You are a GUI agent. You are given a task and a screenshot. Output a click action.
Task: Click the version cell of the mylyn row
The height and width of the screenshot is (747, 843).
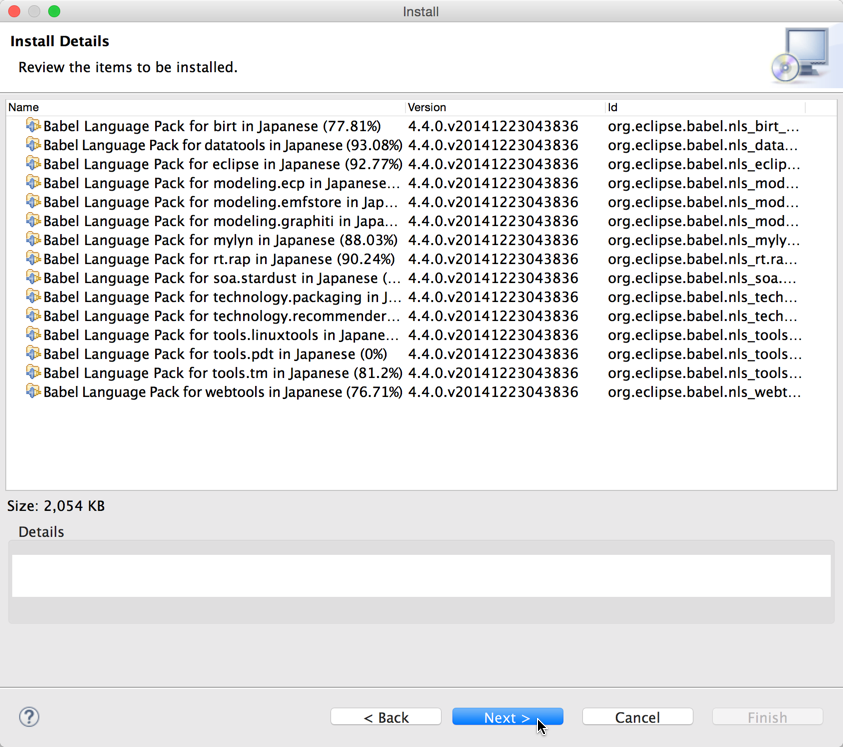(x=493, y=240)
